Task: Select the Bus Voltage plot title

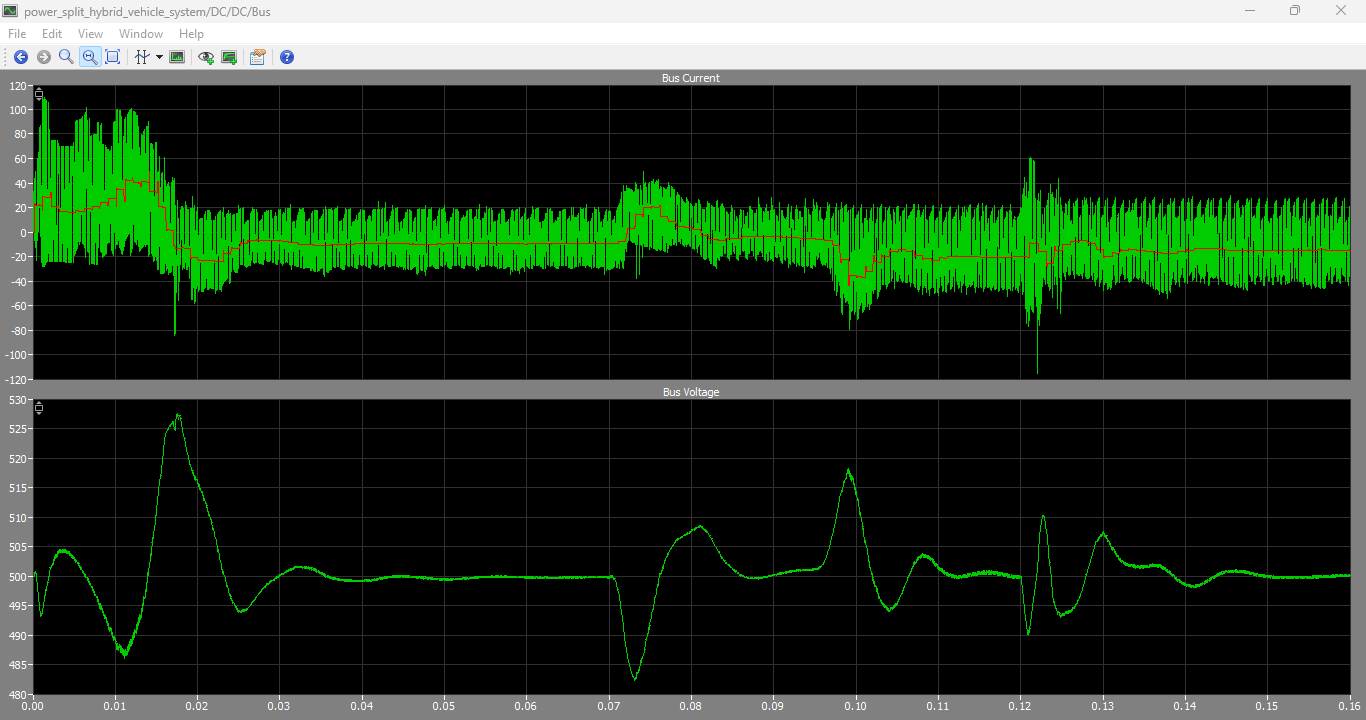Action: (691, 392)
